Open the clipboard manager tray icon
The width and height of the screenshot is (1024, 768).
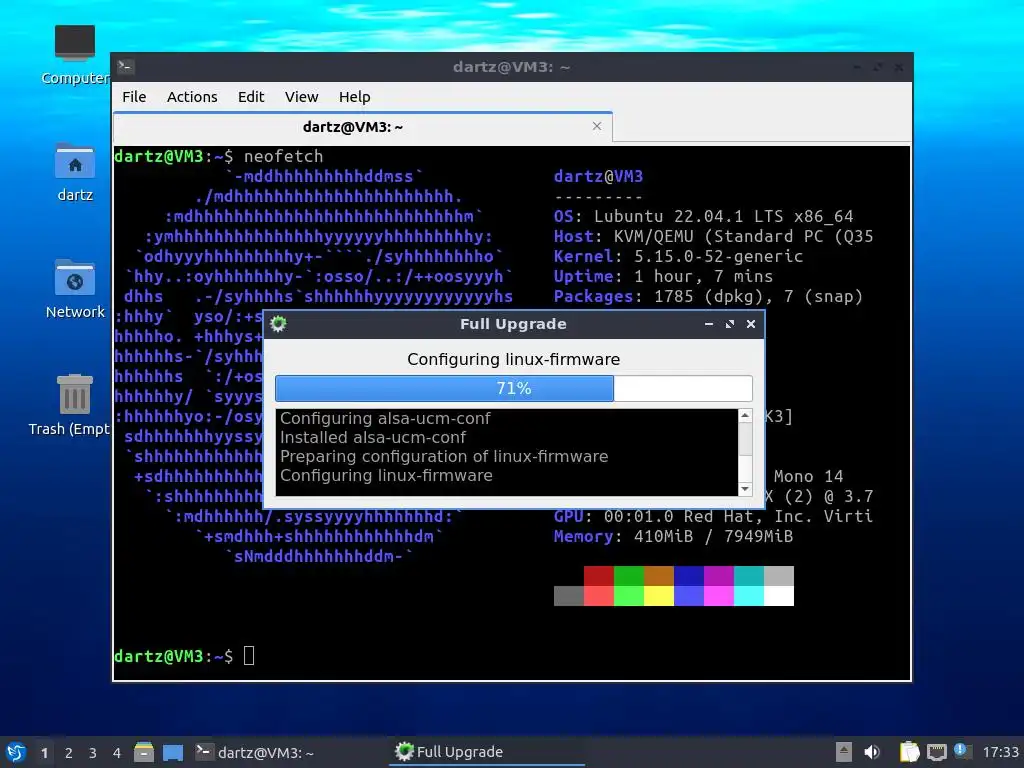pos(909,752)
